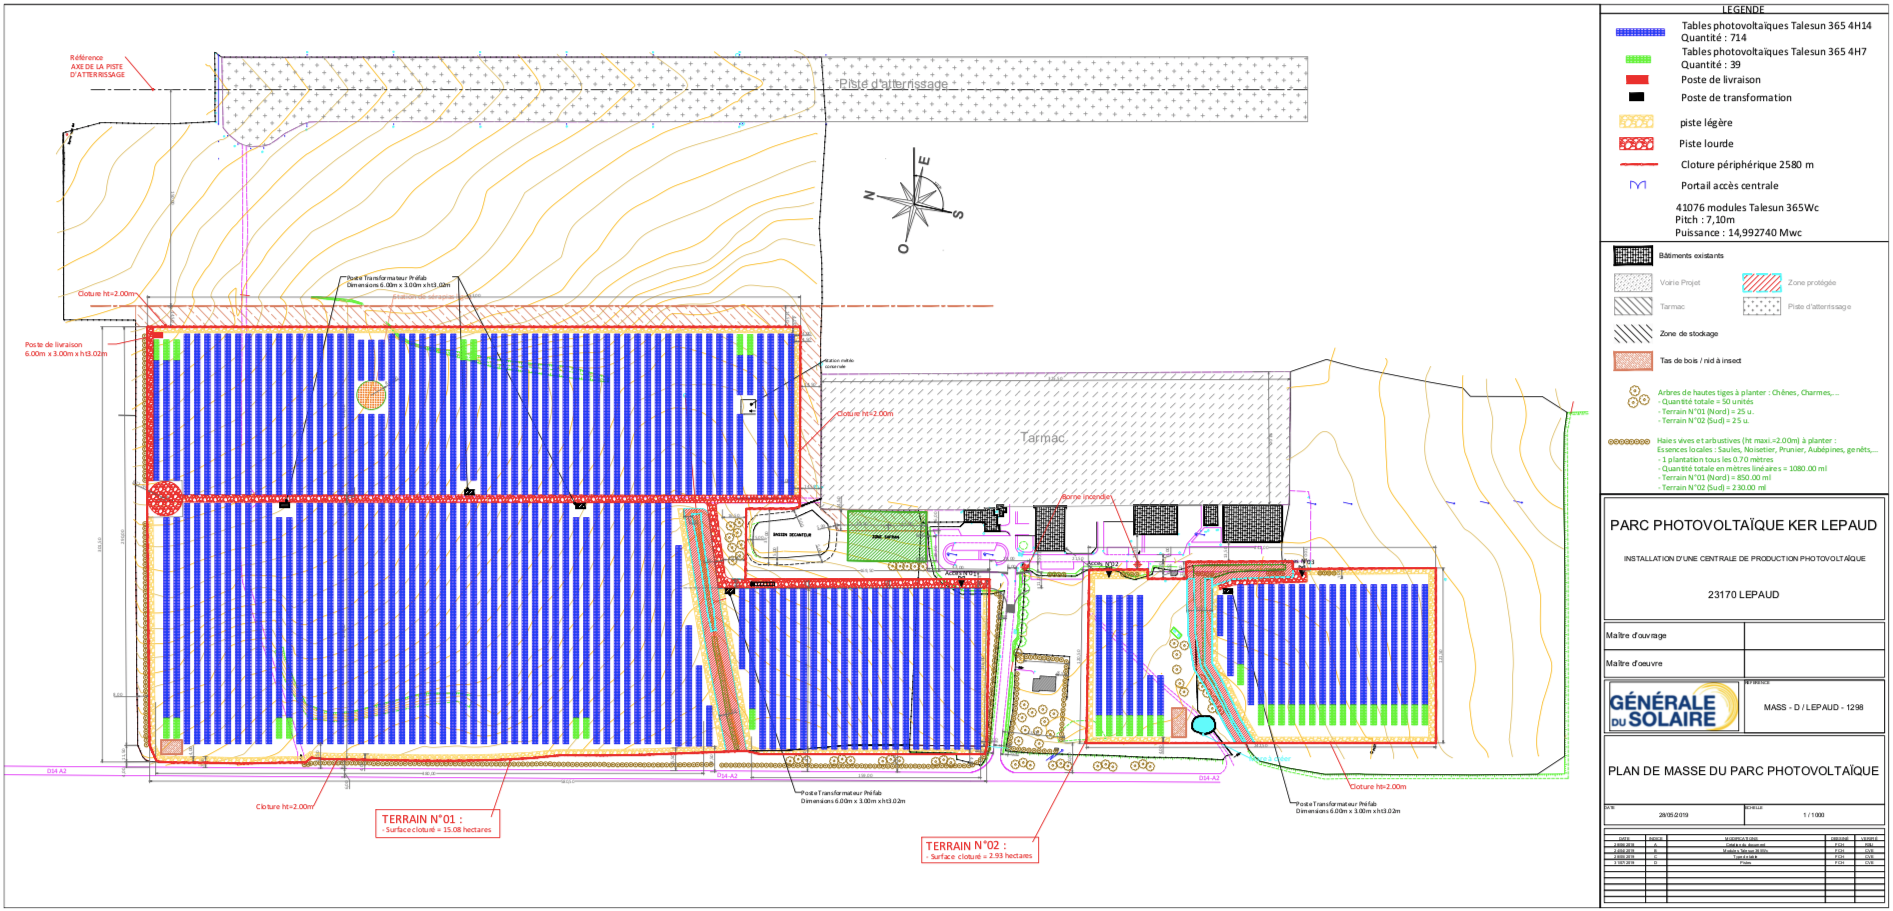Click the compass rose on the plan
This screenshot has width=1893, height=911.
(x=913, y=202)
